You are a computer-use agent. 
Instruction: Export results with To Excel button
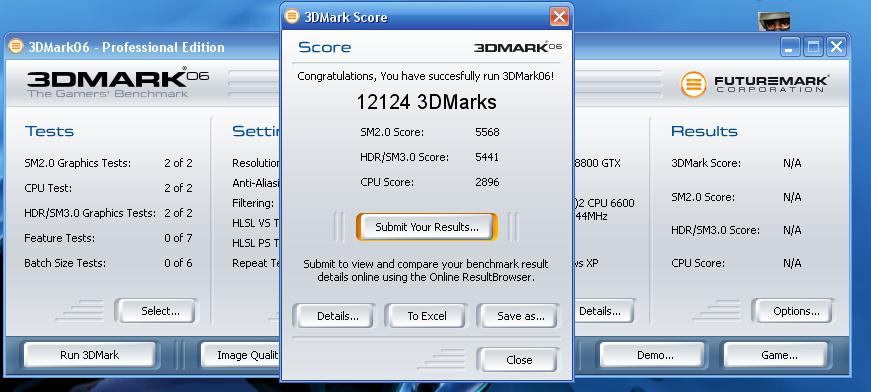point(427,316)
